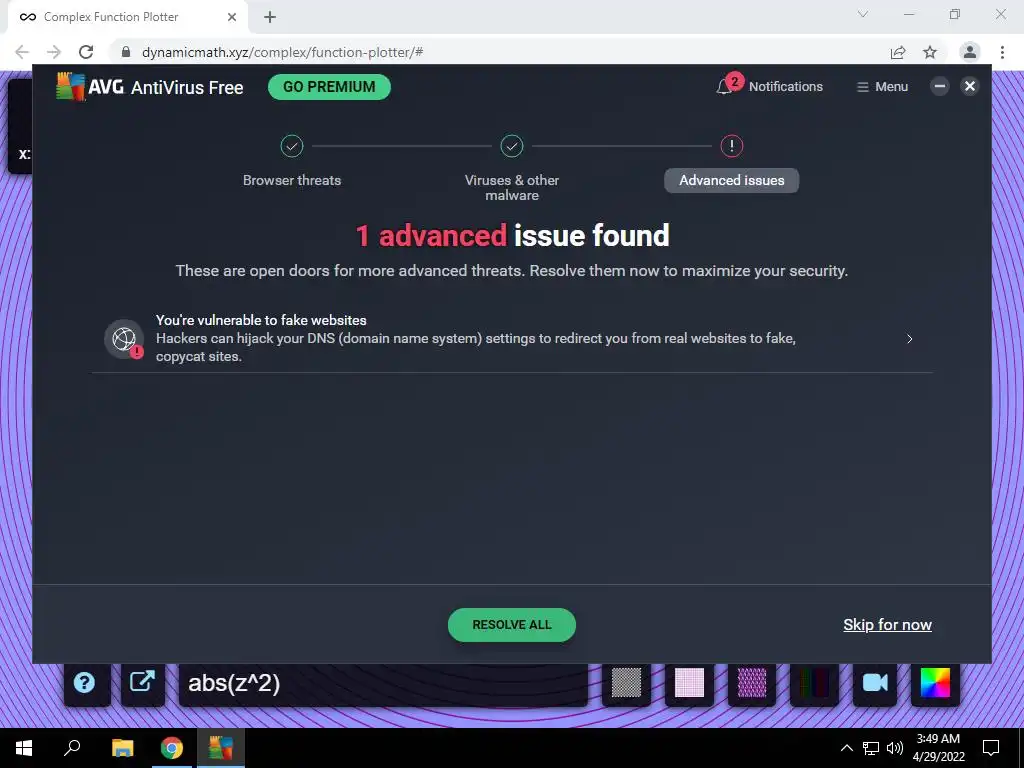Open a new Chrome tab
This screenshot has height=768, width=1024.
[x=270, y=17]
